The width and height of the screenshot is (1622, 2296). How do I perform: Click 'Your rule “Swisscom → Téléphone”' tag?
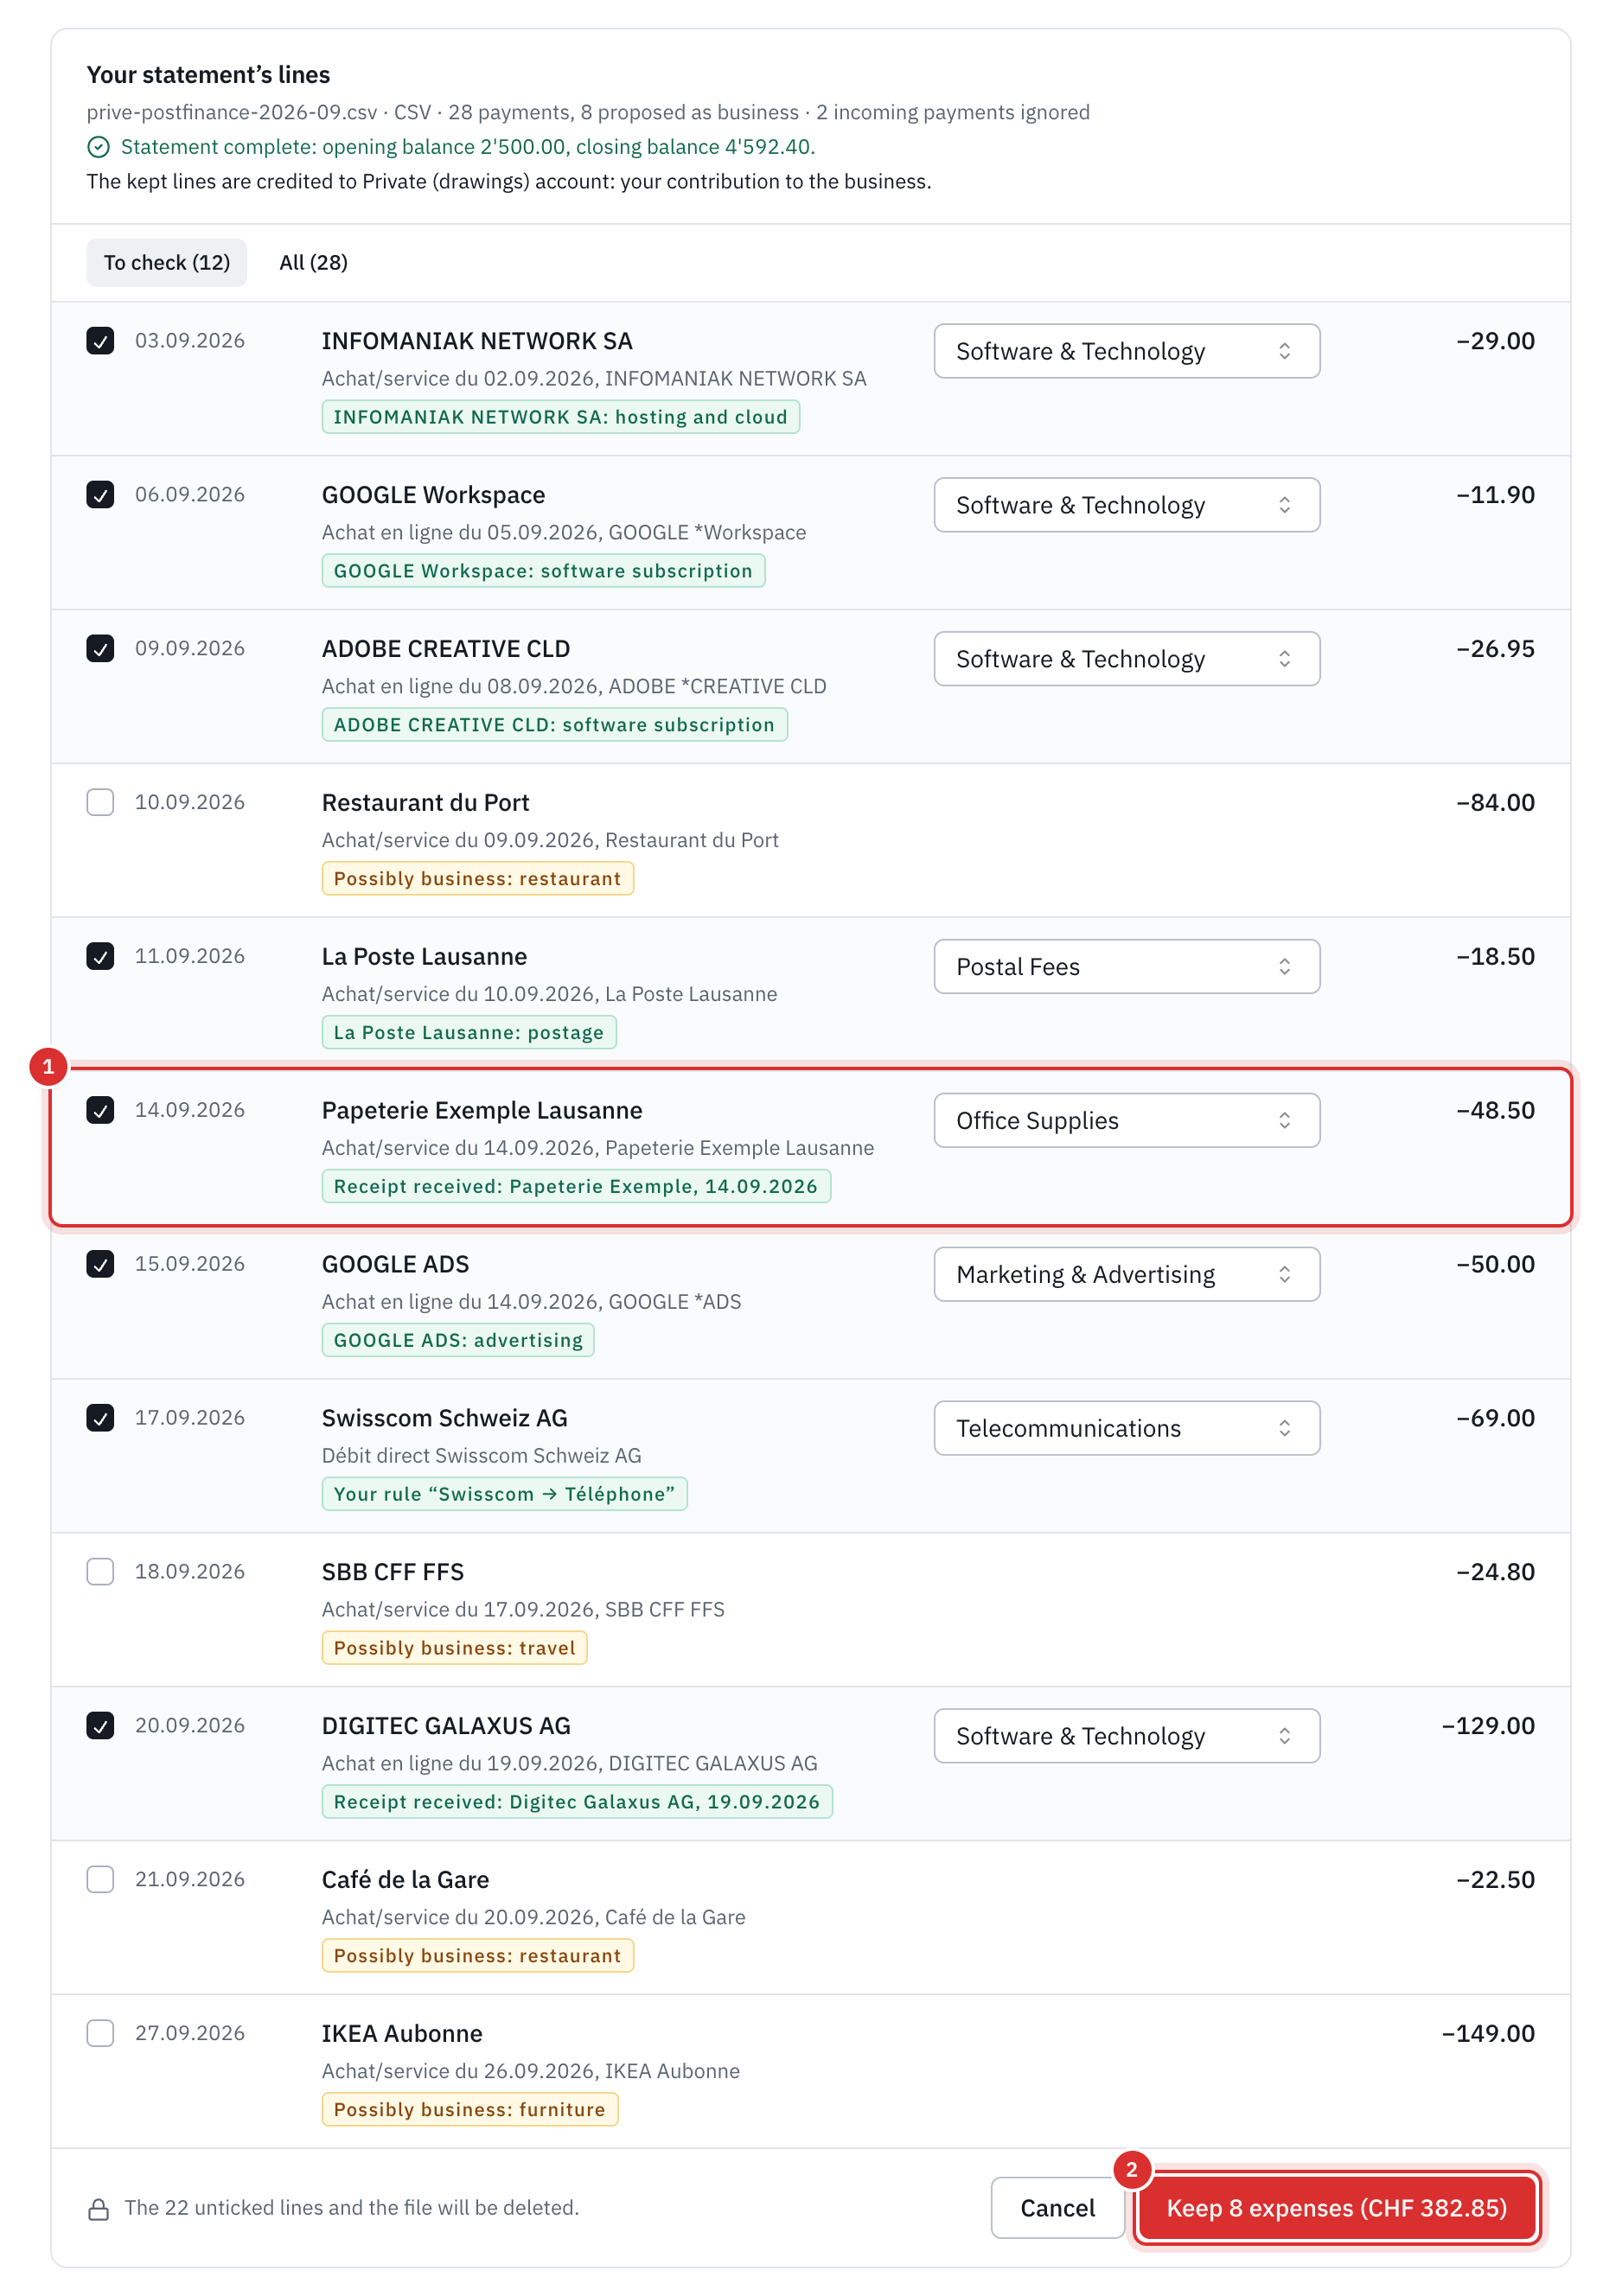click(505, 1494)
